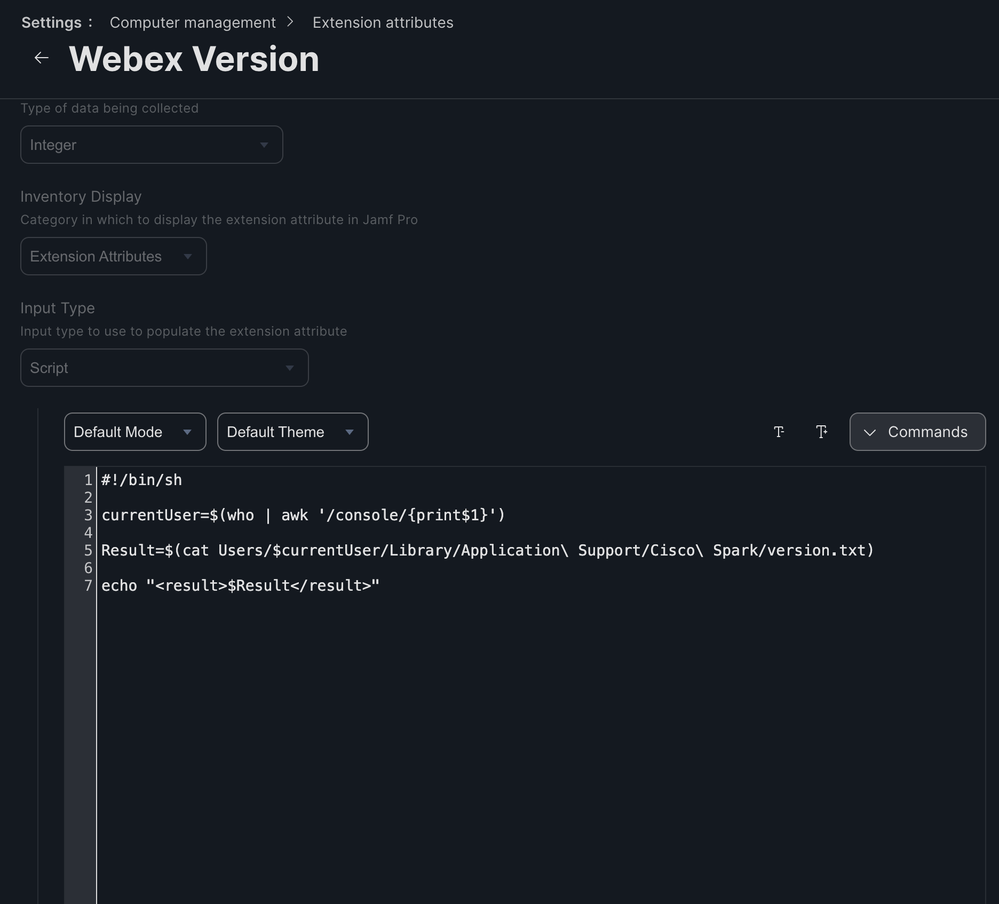Click the 'Inventory Display' label
The image size is (999, 904).
point(81,196)
